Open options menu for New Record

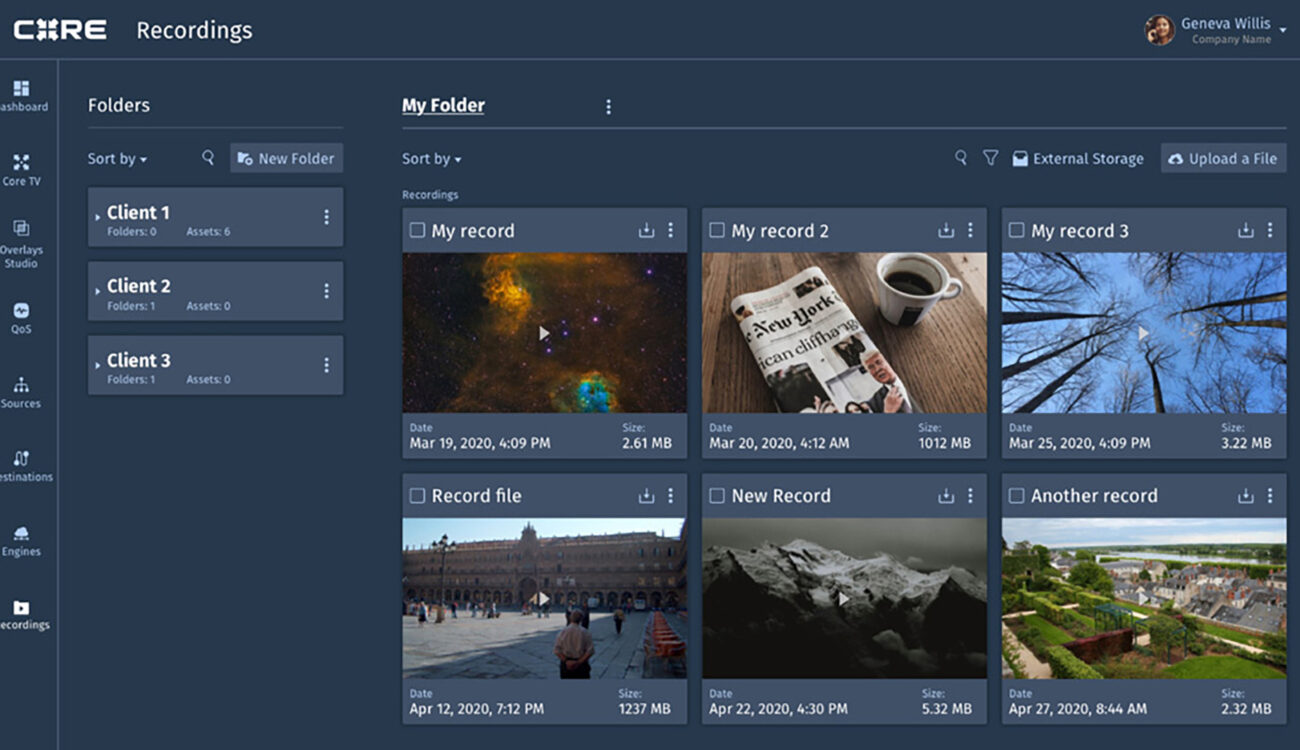970,495
